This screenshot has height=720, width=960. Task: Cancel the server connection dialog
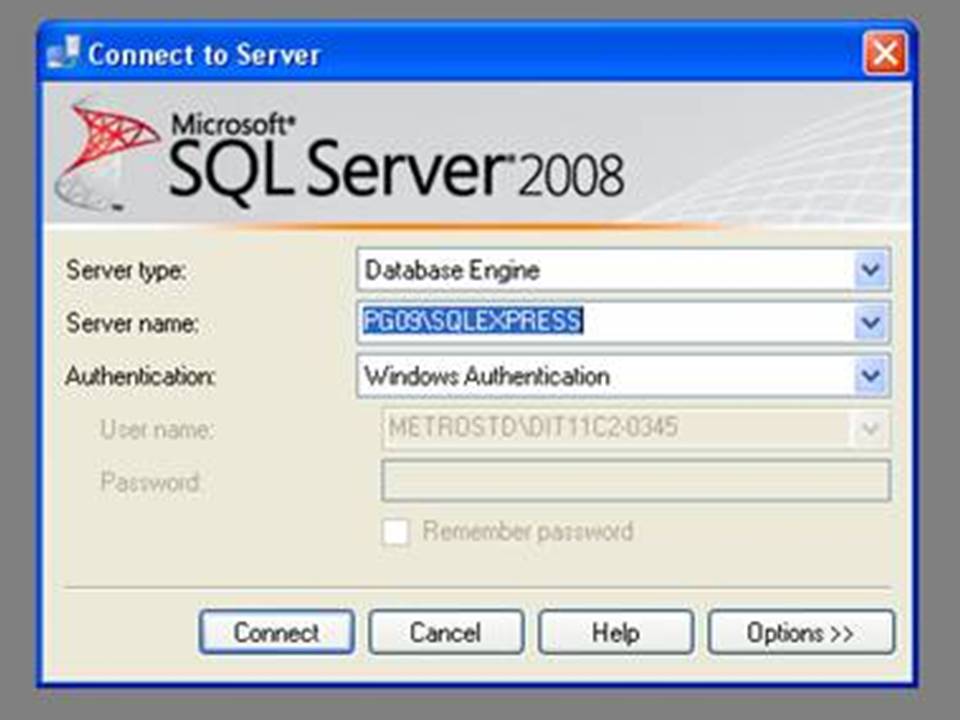(446, 632)
